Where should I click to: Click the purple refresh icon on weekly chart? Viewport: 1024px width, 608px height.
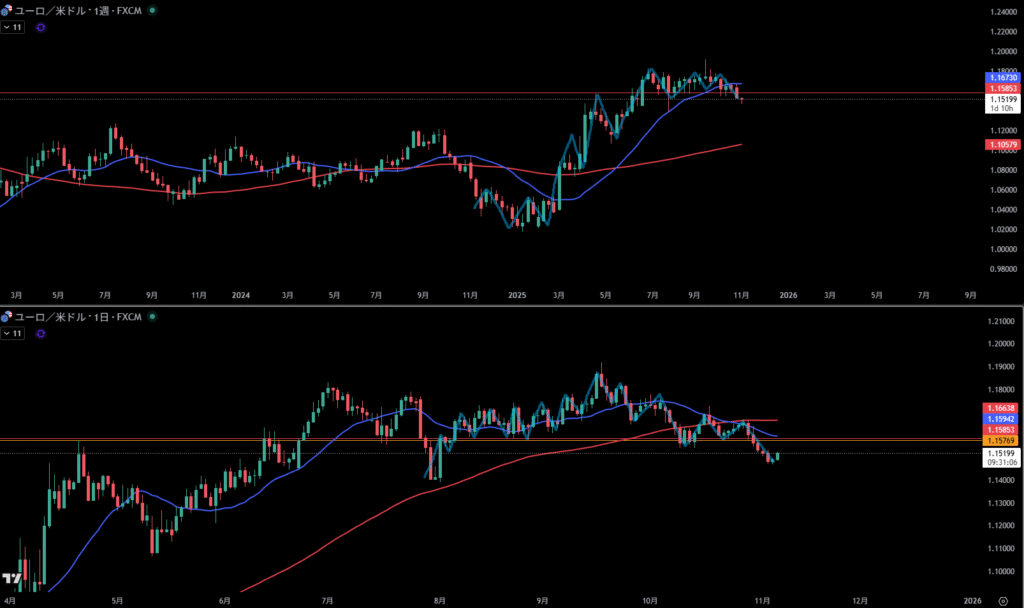click(40, 27)
